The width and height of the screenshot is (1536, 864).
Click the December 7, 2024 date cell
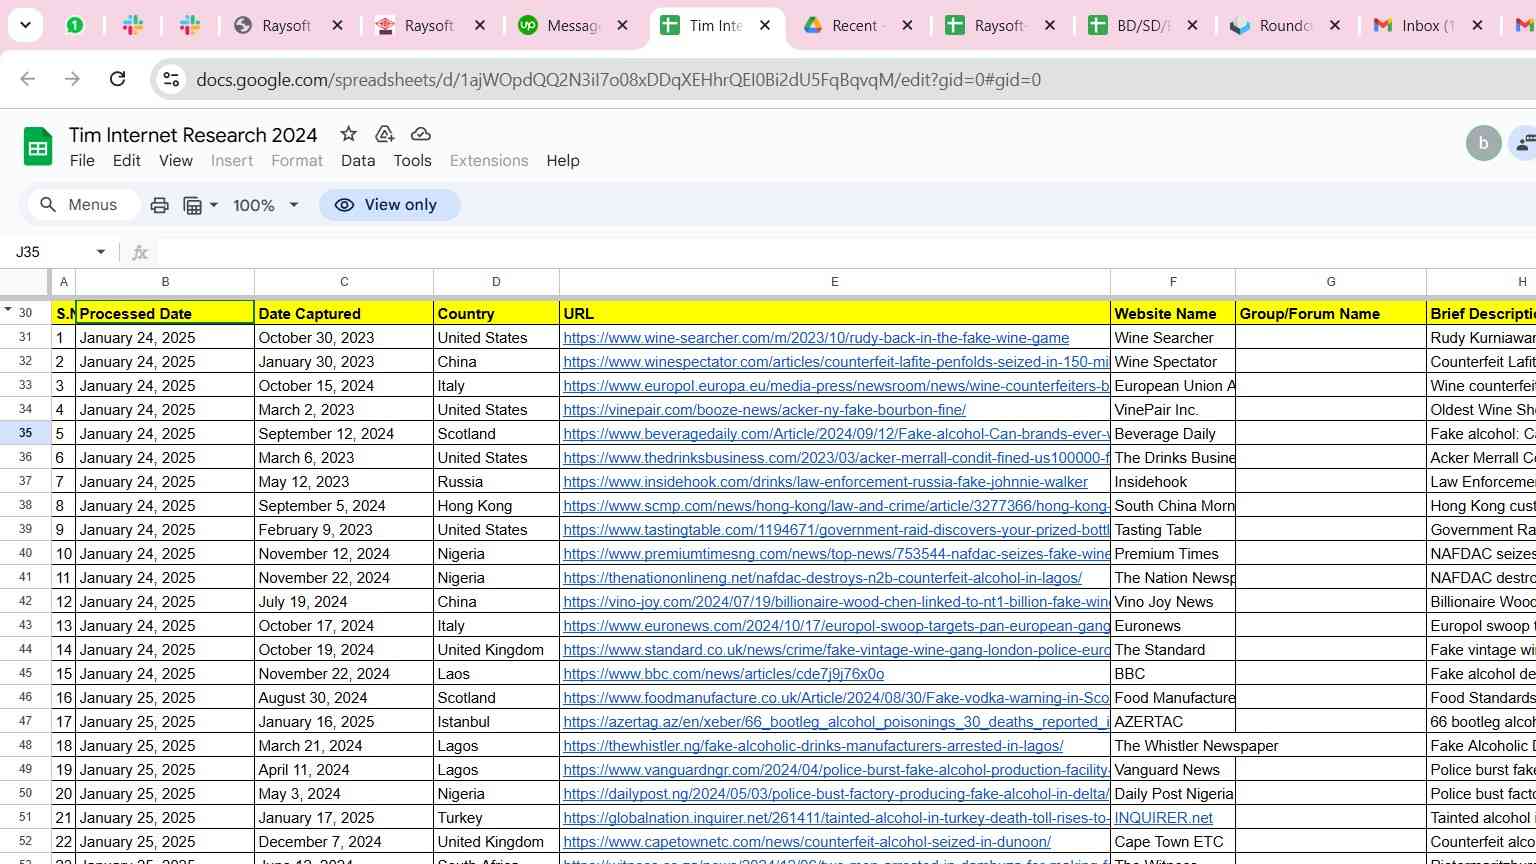click(x=344, y=842)
